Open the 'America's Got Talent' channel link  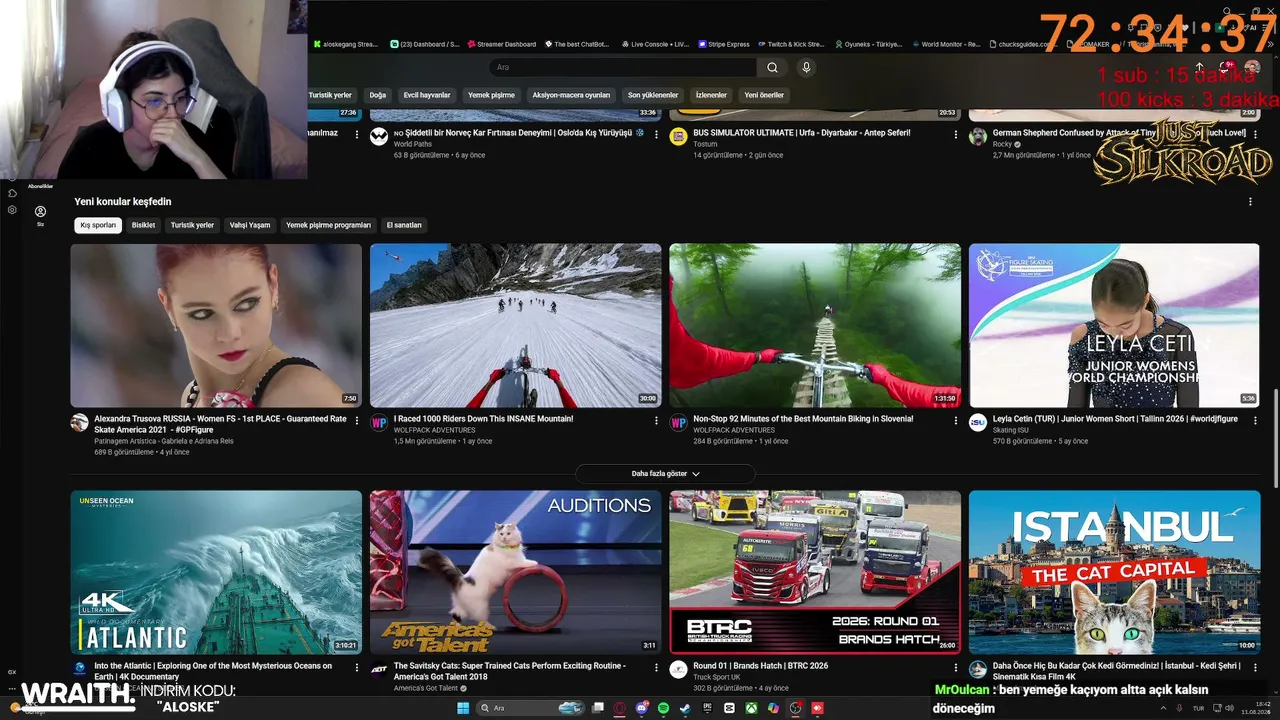[426, 688]
